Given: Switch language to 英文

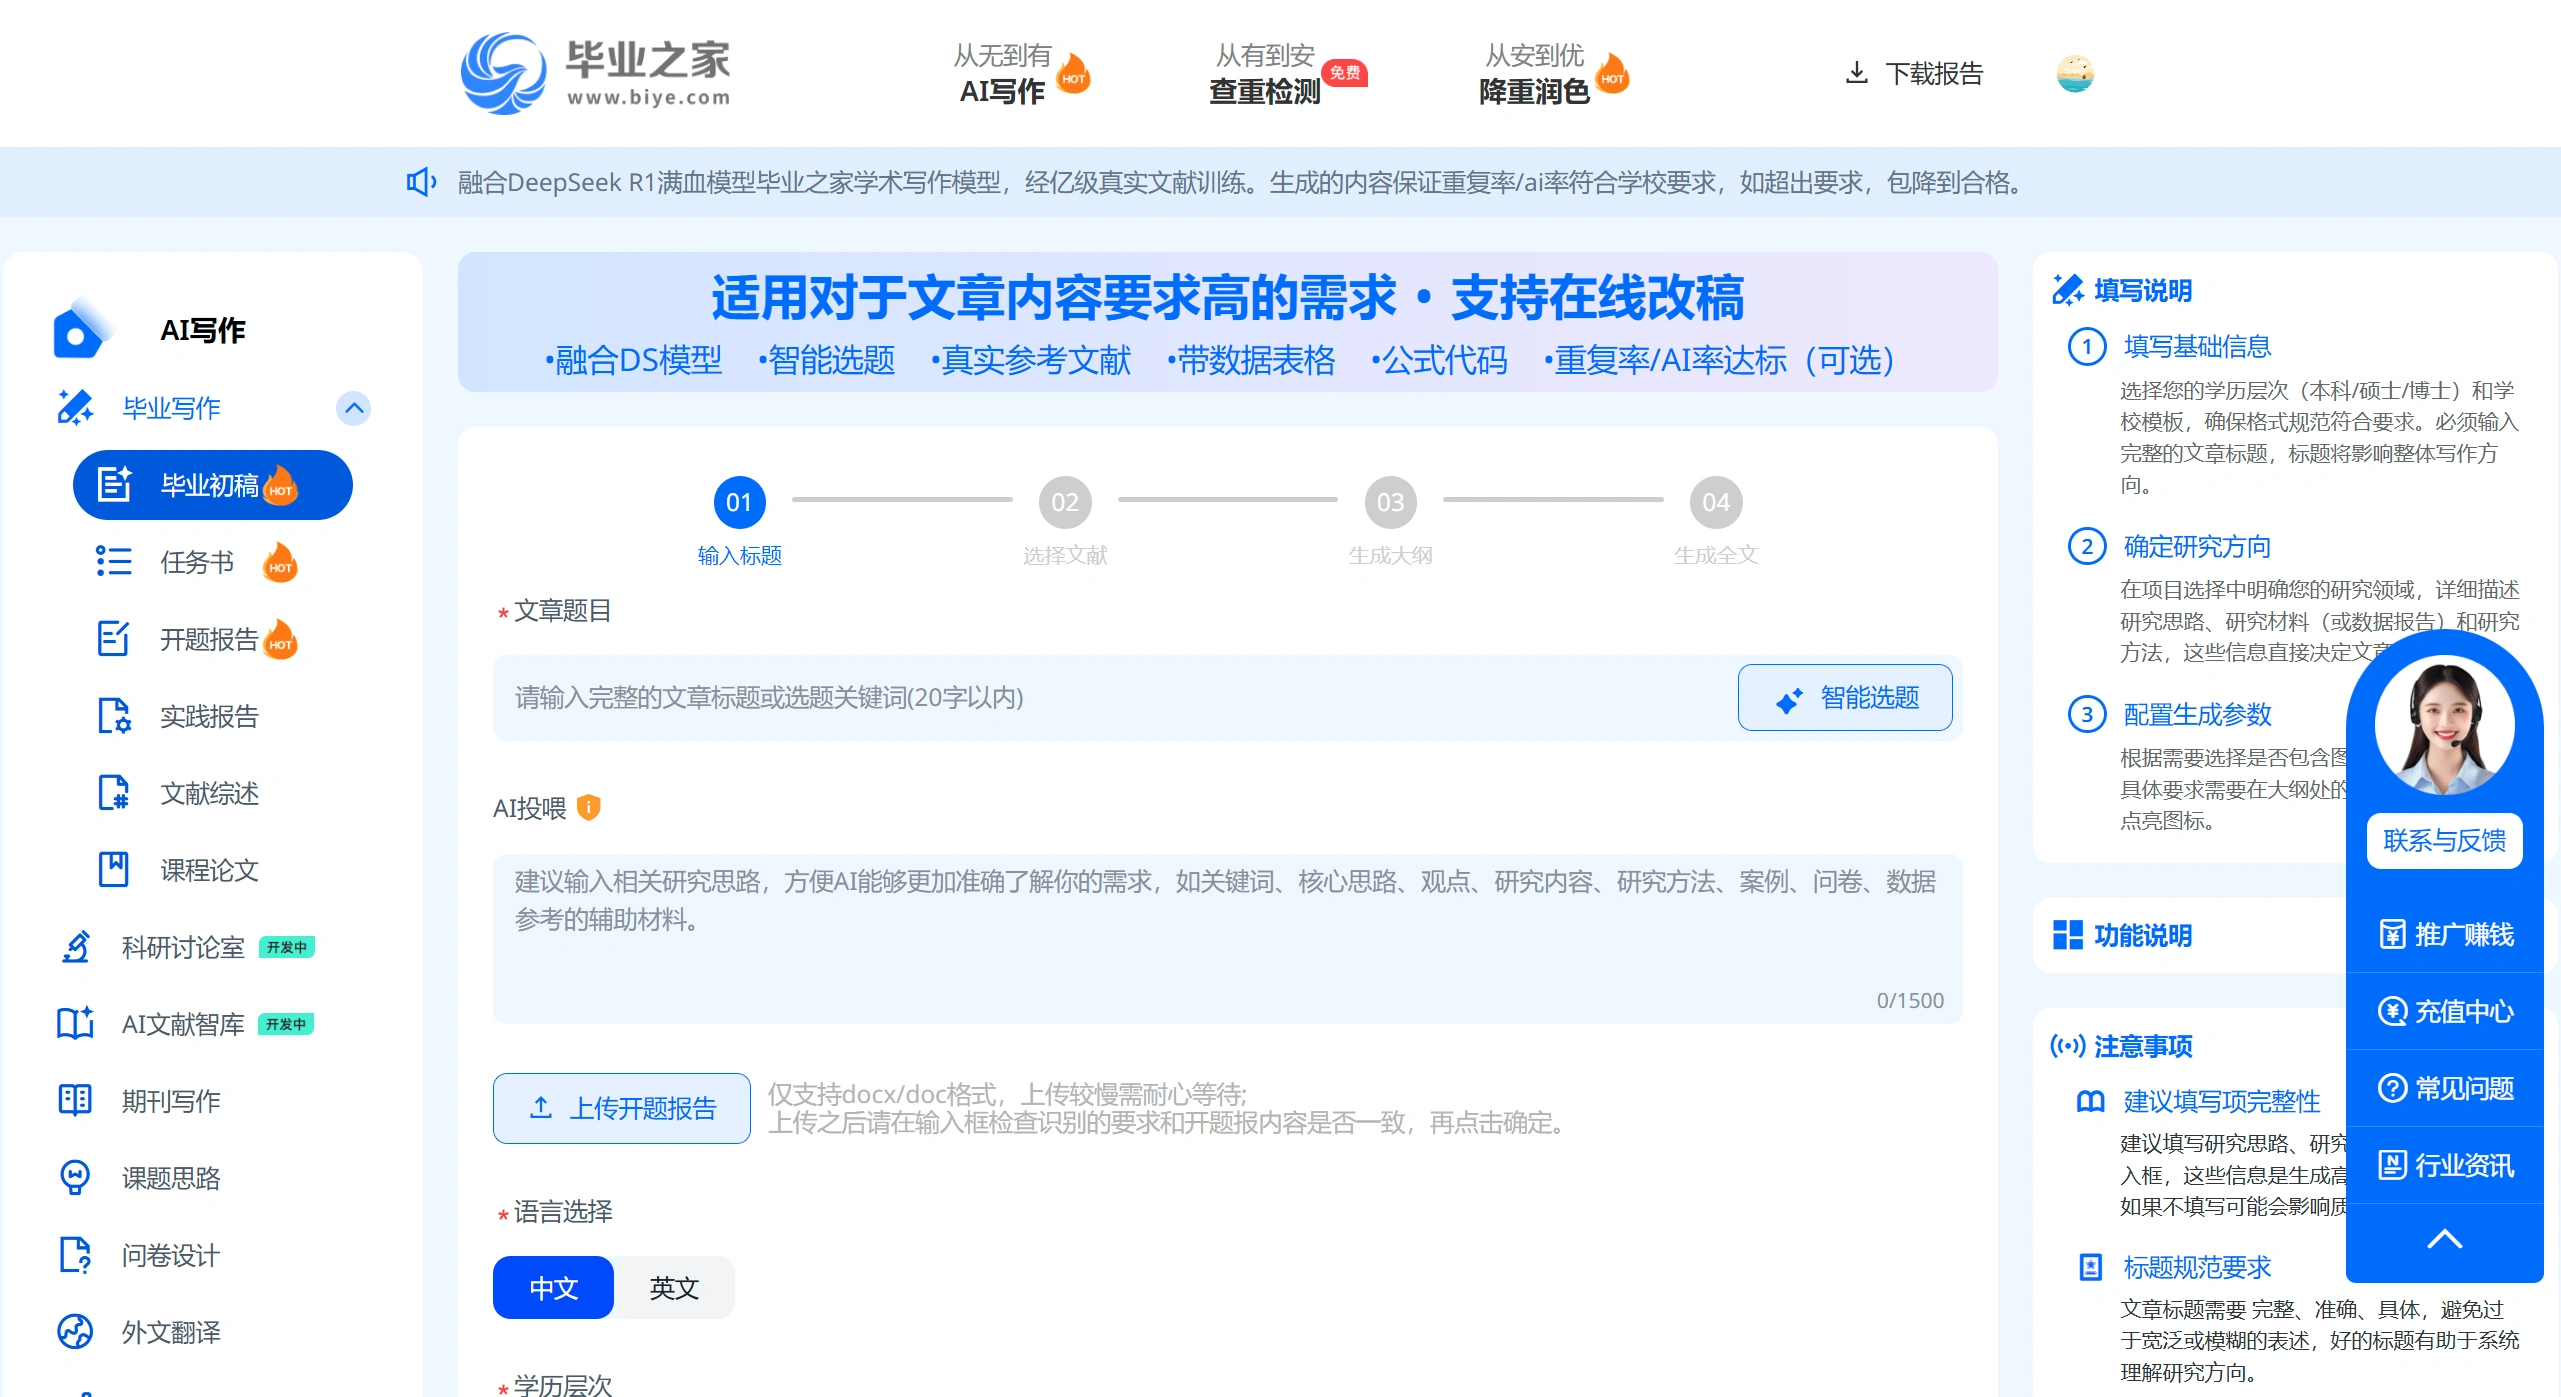Looking at the screenshot, I should (673, 1287).
